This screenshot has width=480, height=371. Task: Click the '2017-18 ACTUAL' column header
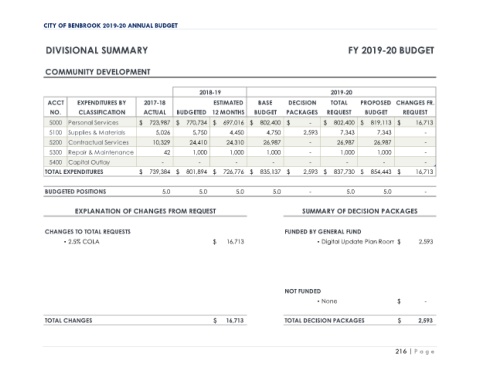click(155, 107)
